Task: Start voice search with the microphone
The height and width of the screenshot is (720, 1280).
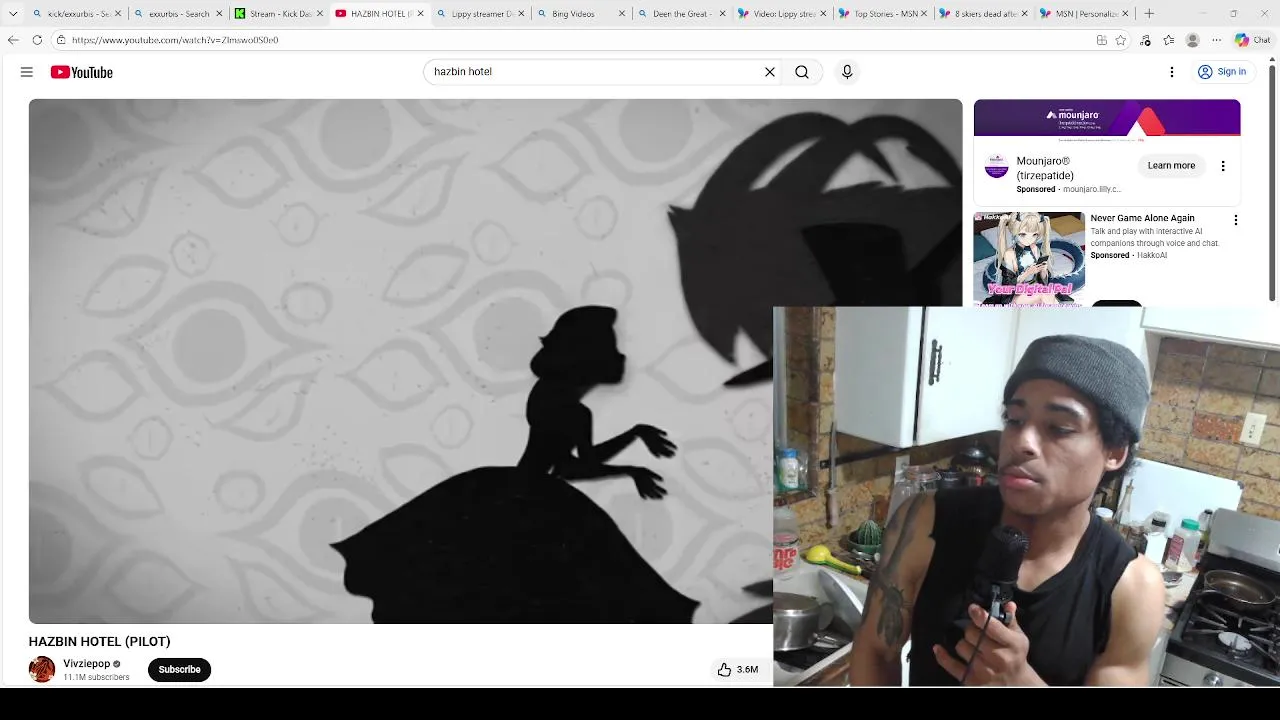Action: point(847,72)
